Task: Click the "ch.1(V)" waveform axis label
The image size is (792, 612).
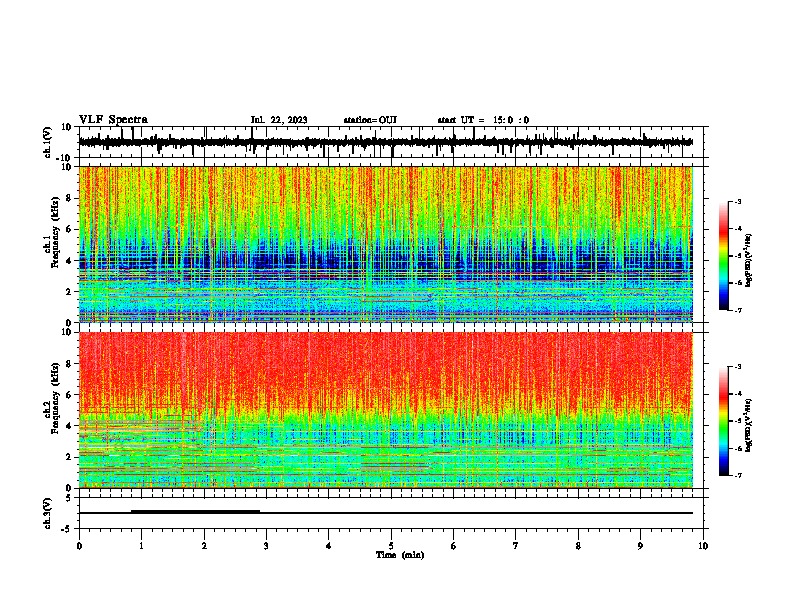Action: pos(48,142)
